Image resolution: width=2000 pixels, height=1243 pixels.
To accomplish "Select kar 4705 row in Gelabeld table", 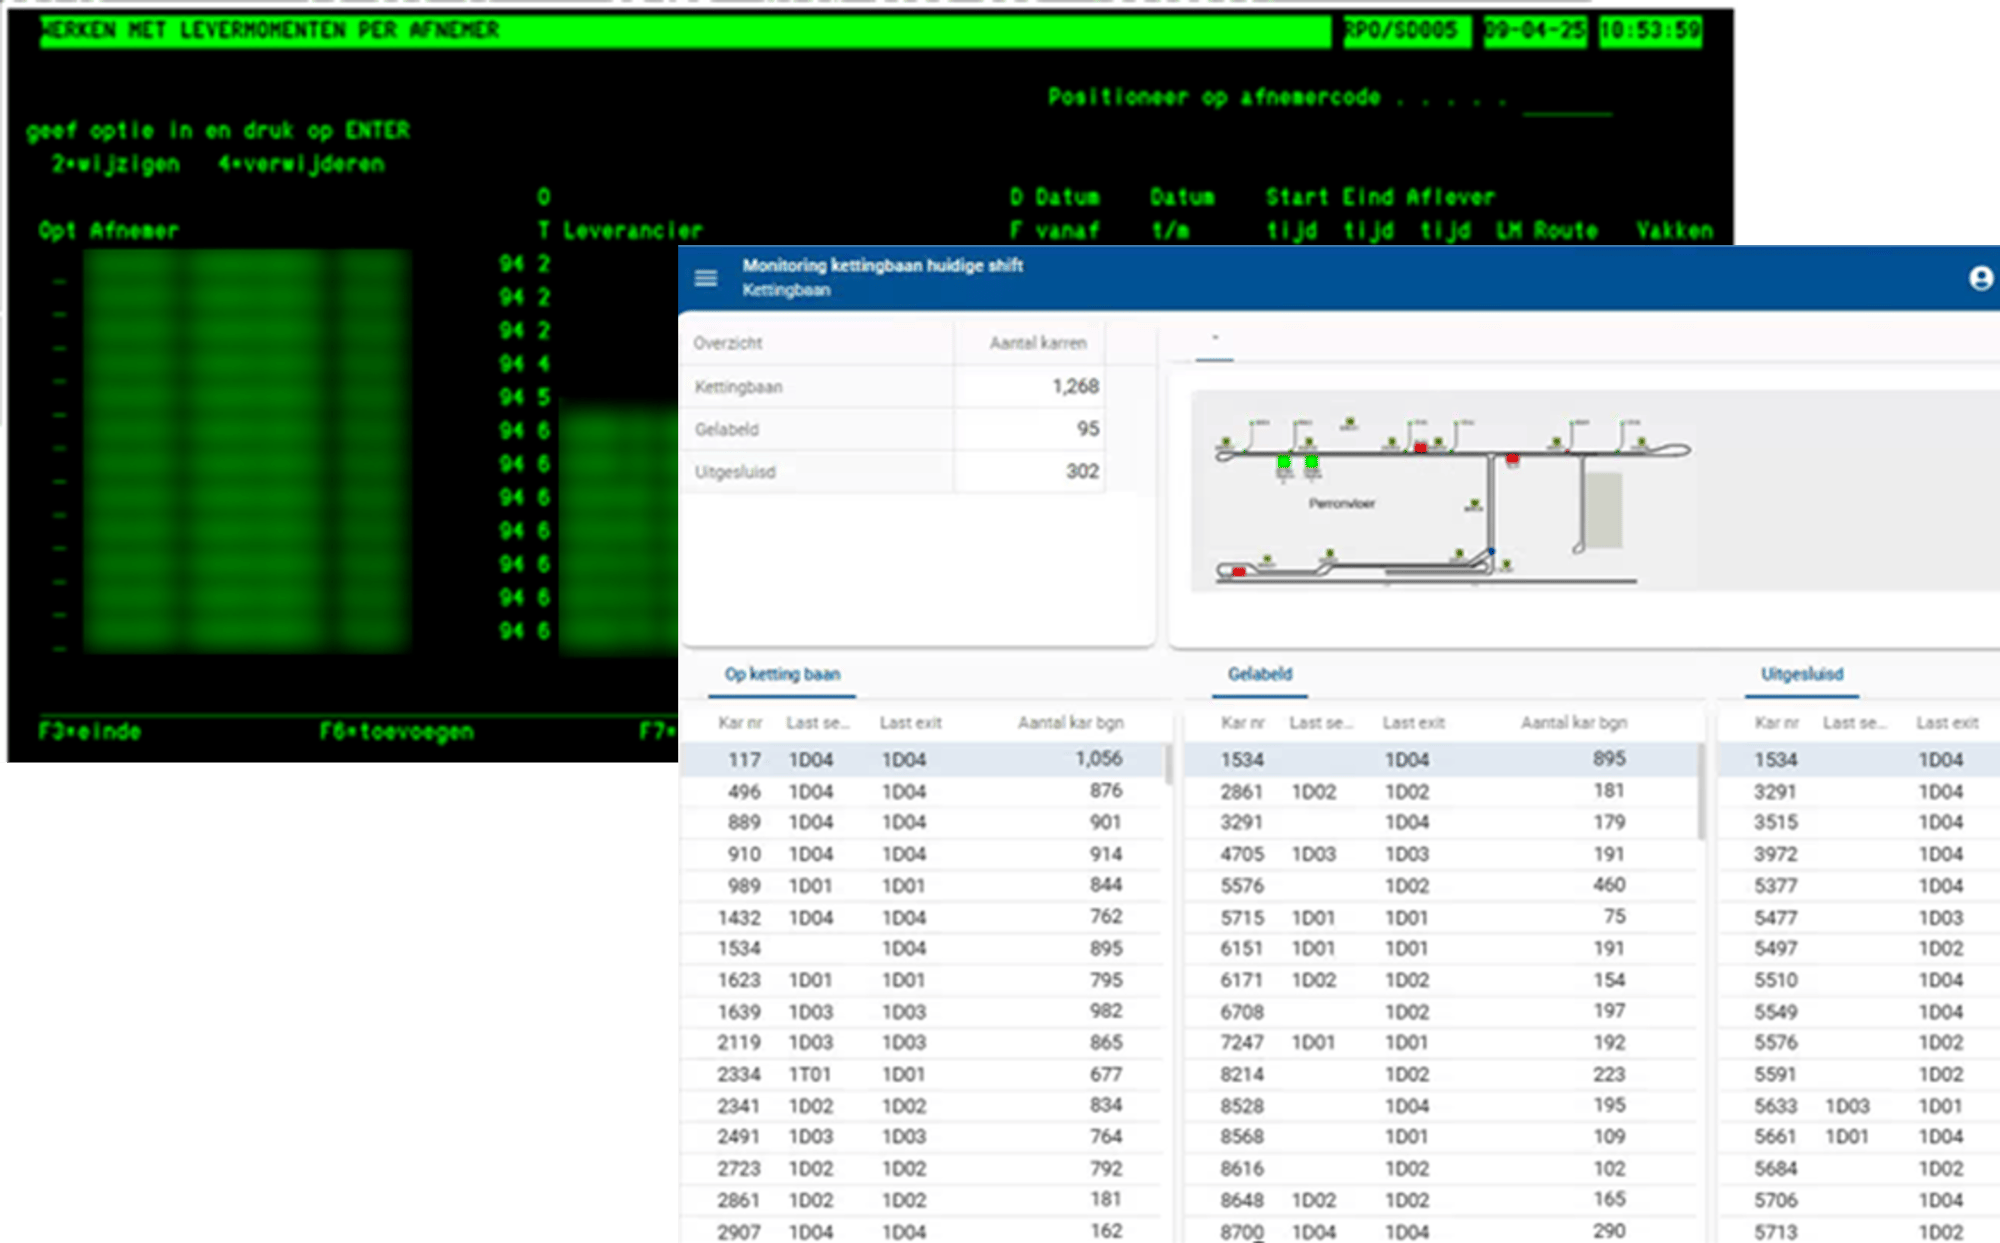I will click(x=1440, y=854).
